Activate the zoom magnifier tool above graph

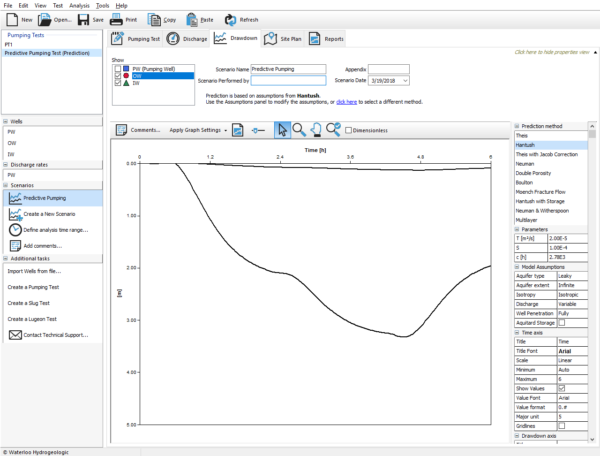[299, 130]
